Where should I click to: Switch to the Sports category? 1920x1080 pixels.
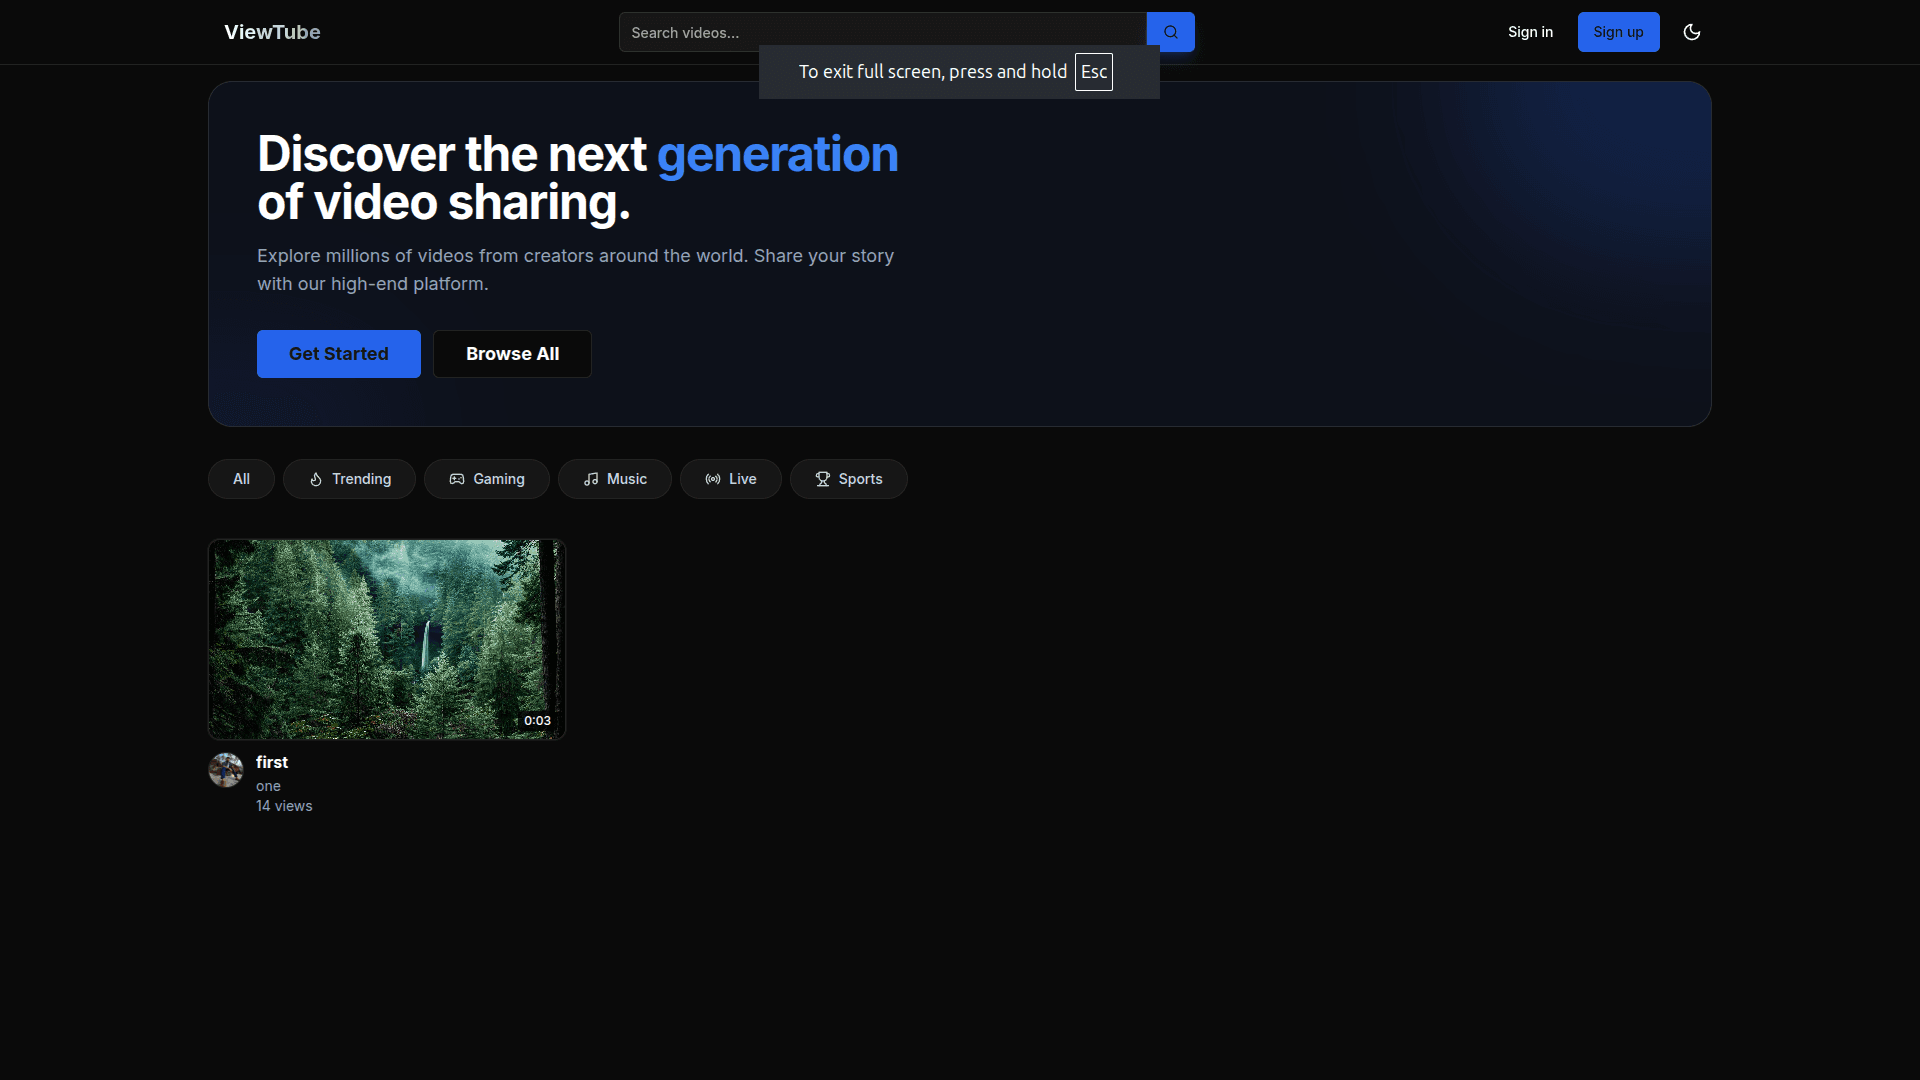(x=848, y=479)
